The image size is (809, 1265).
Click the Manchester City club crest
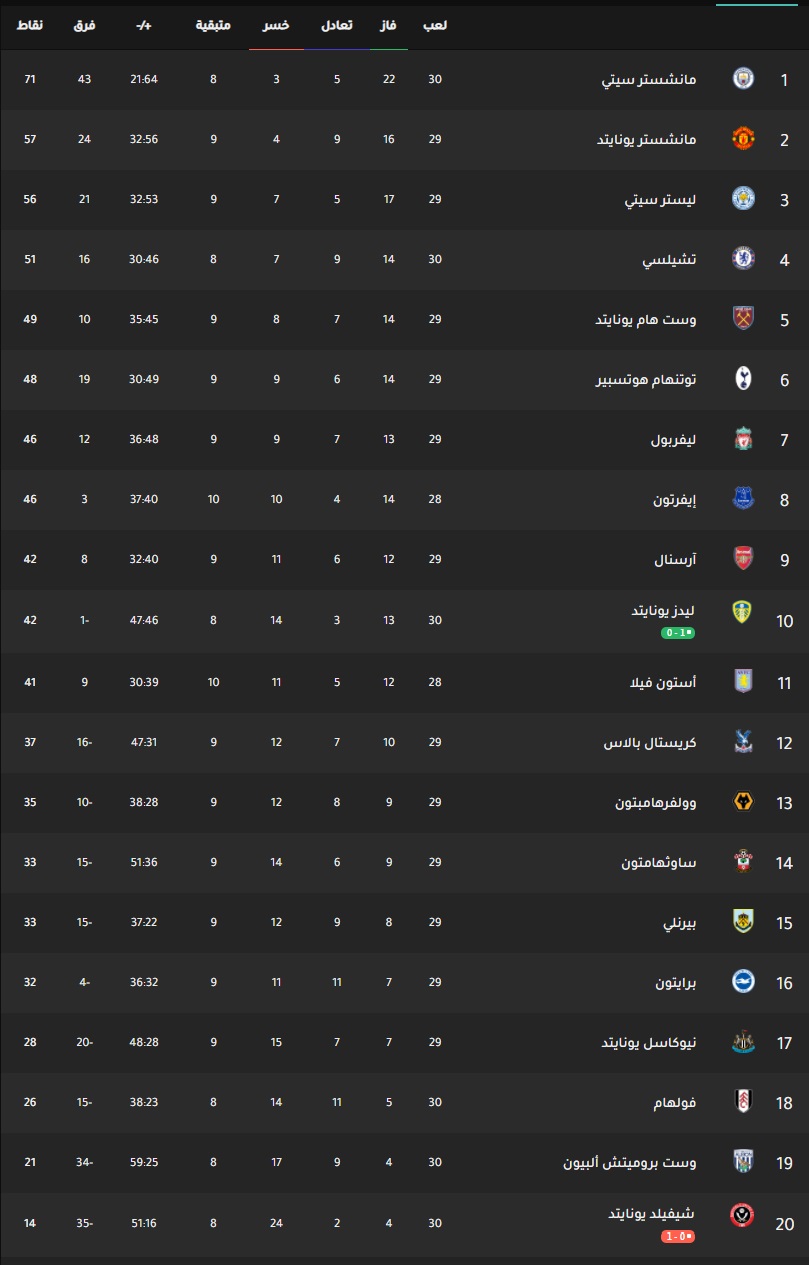point(743,79)
